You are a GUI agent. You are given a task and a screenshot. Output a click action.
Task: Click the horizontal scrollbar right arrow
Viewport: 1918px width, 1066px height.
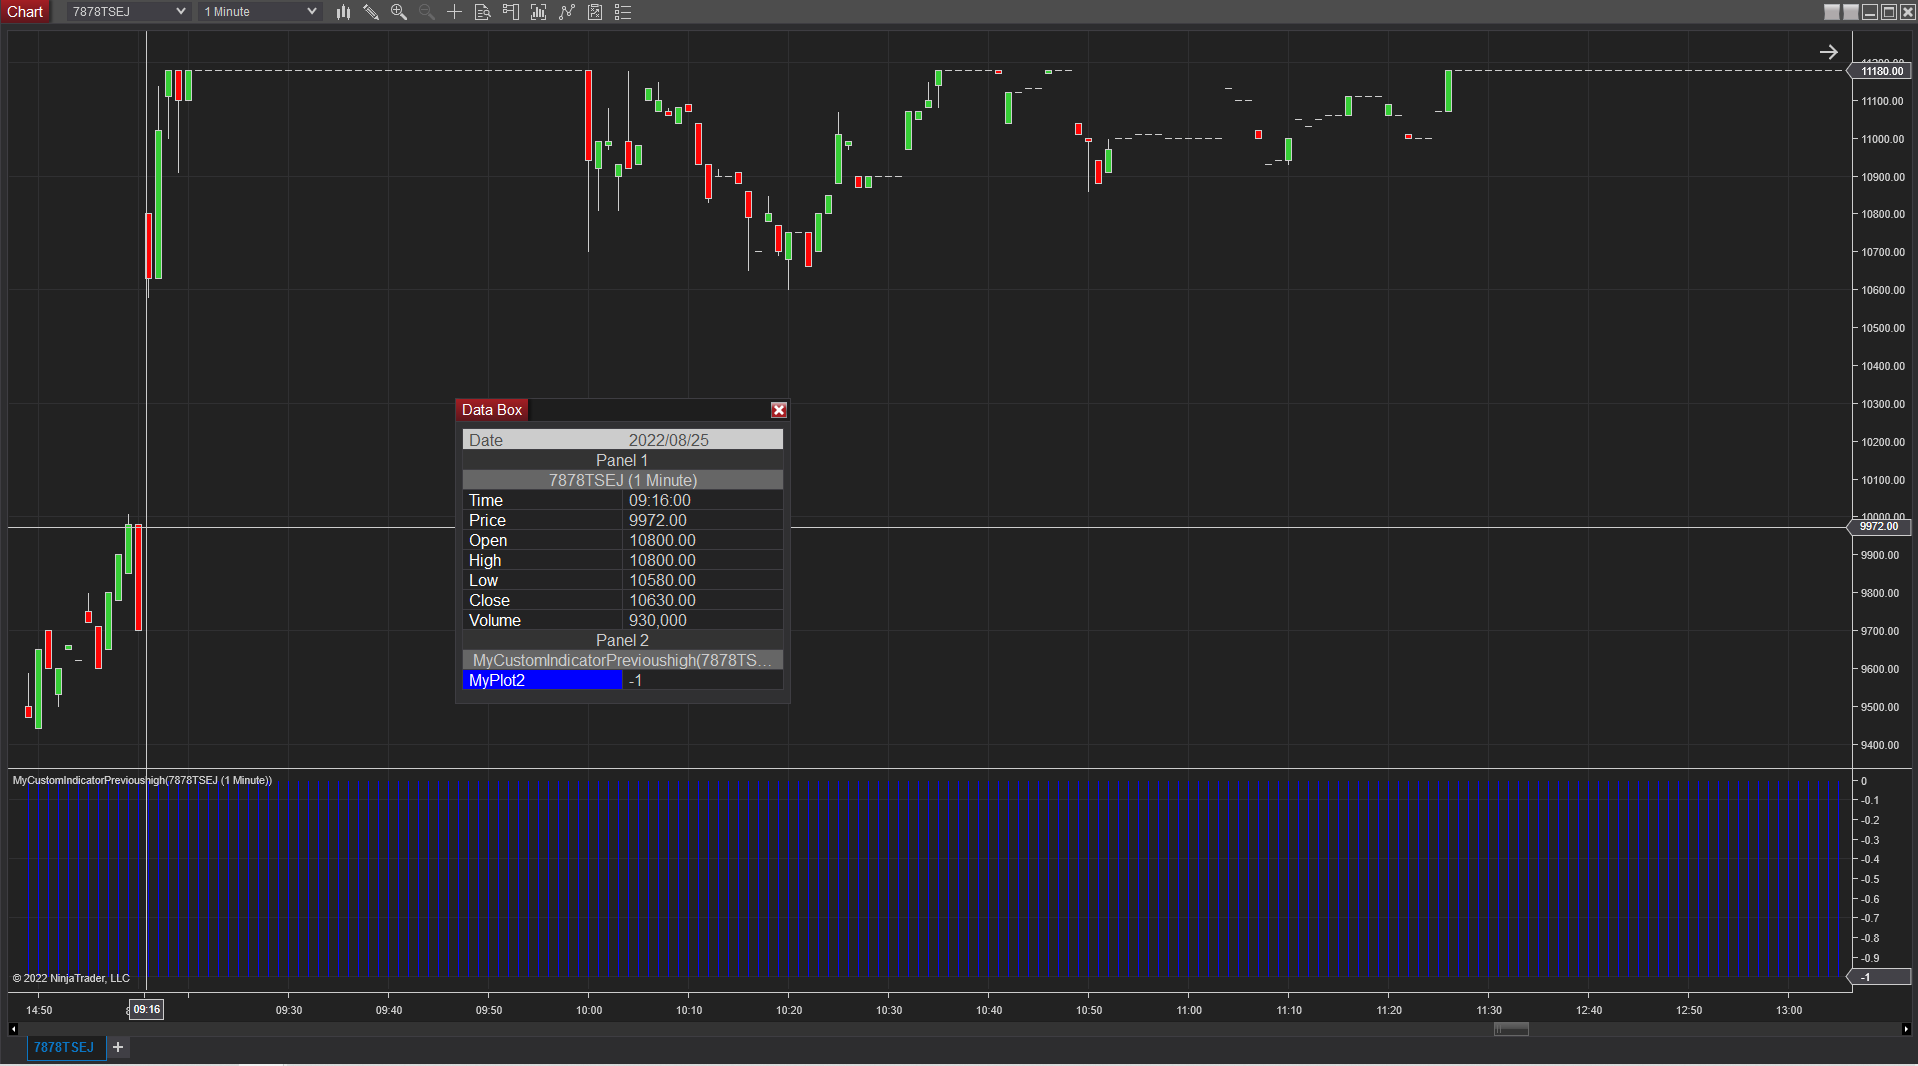point(1906,1029)
